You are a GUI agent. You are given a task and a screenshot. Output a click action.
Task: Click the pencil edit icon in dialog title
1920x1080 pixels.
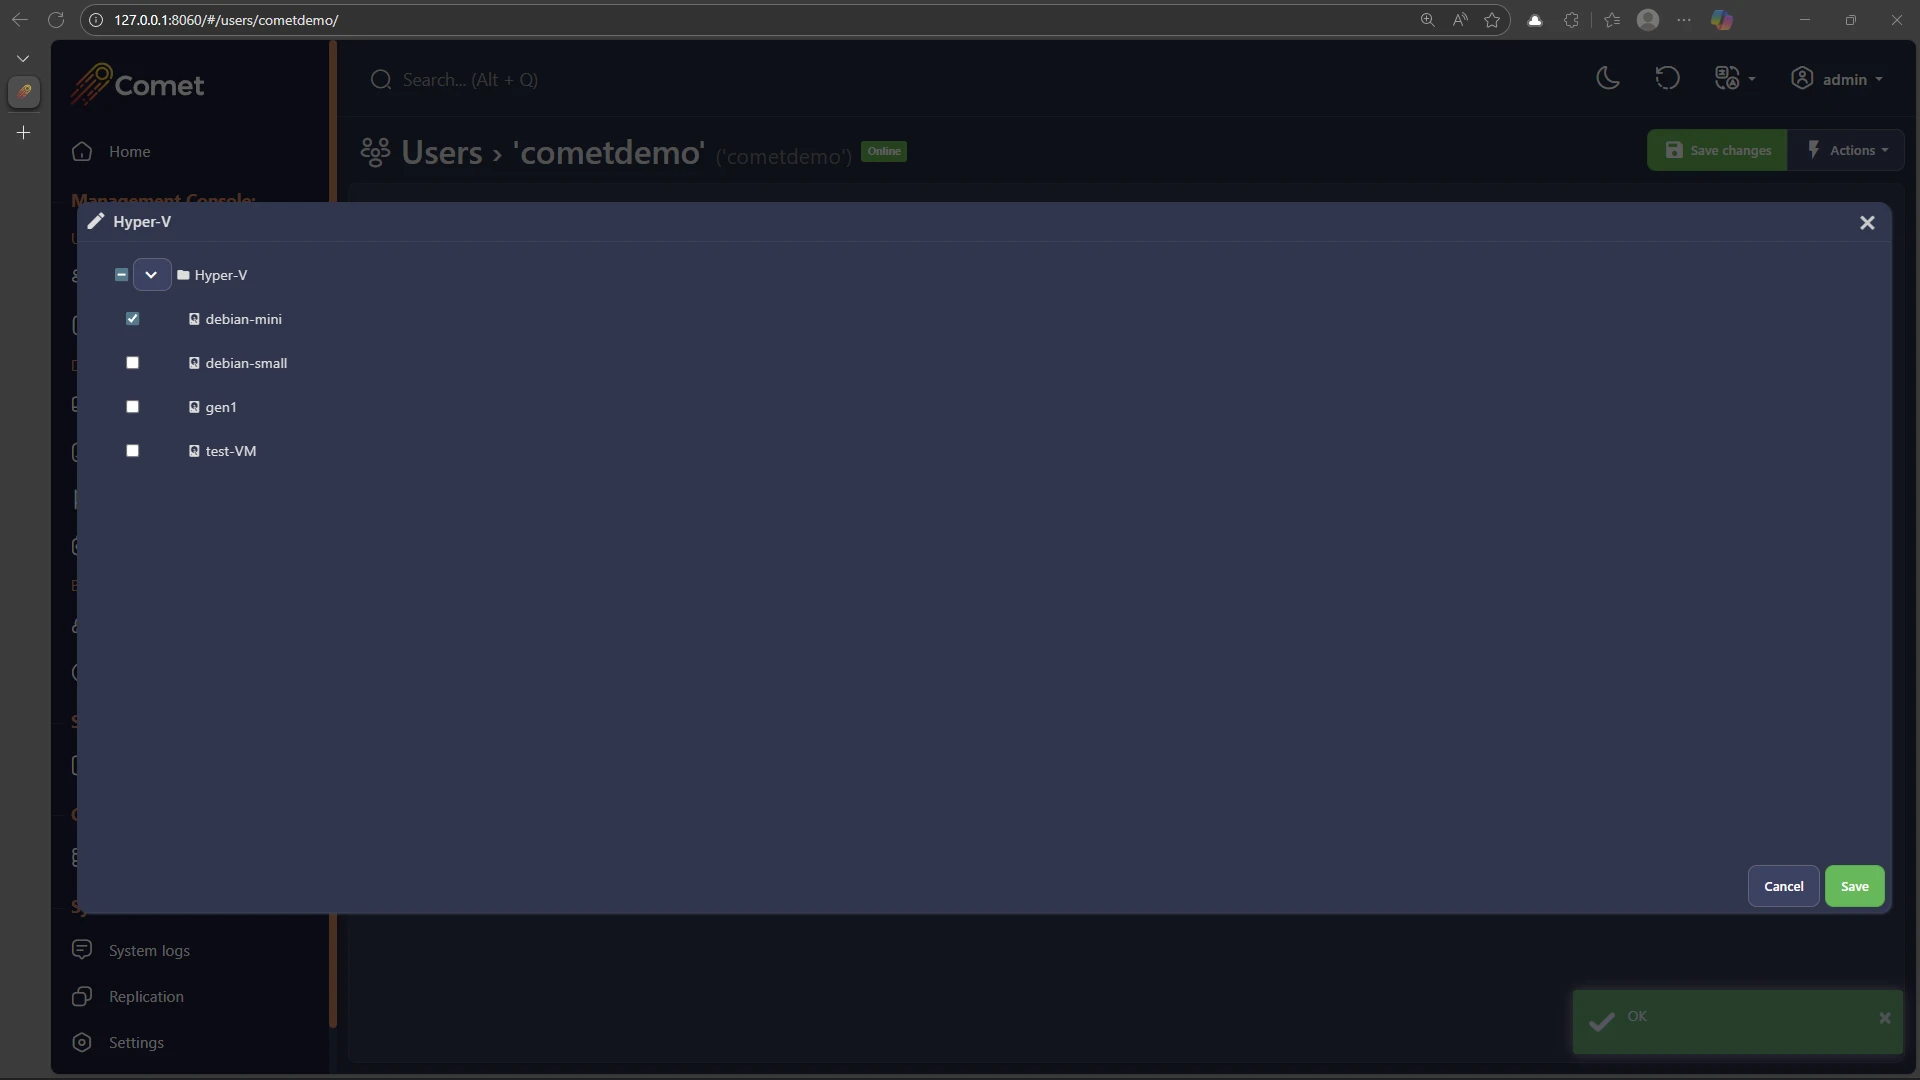[x=96, y=222]
